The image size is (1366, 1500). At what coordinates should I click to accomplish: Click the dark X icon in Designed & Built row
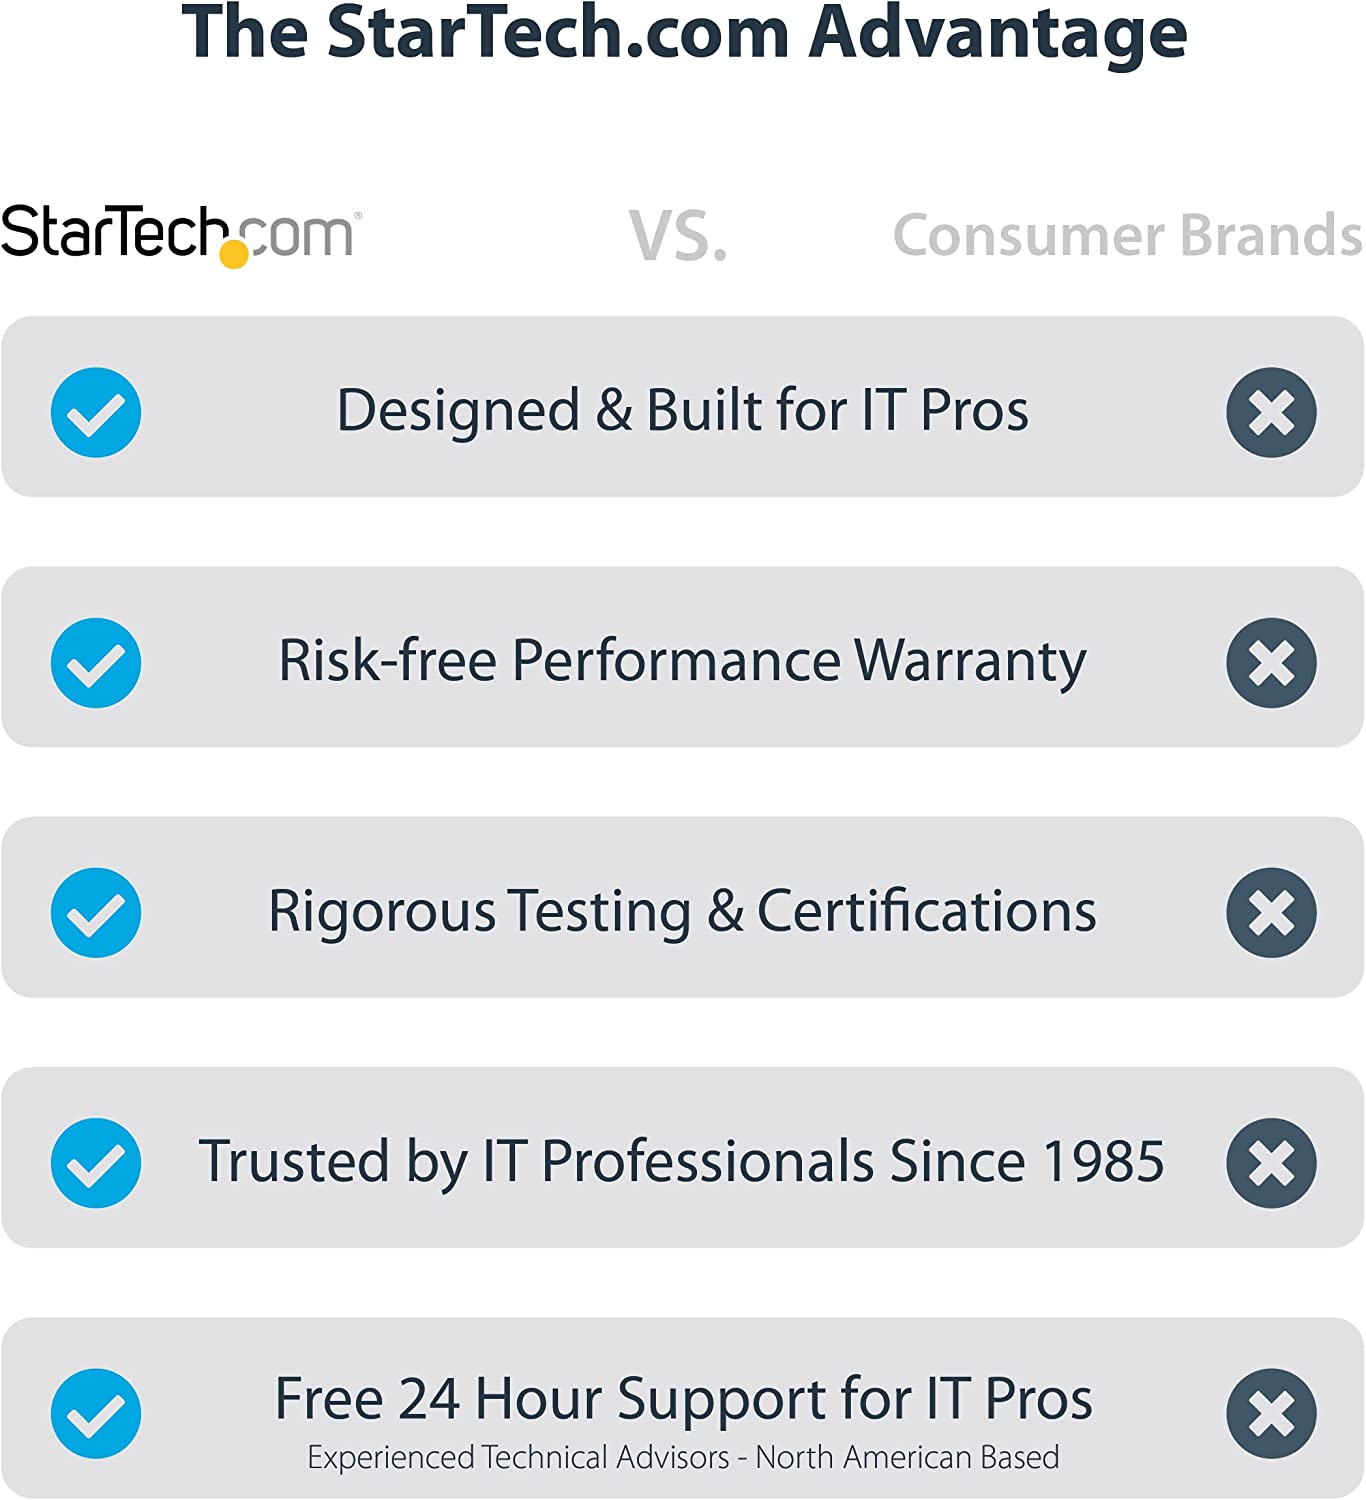coord(1271,412)
